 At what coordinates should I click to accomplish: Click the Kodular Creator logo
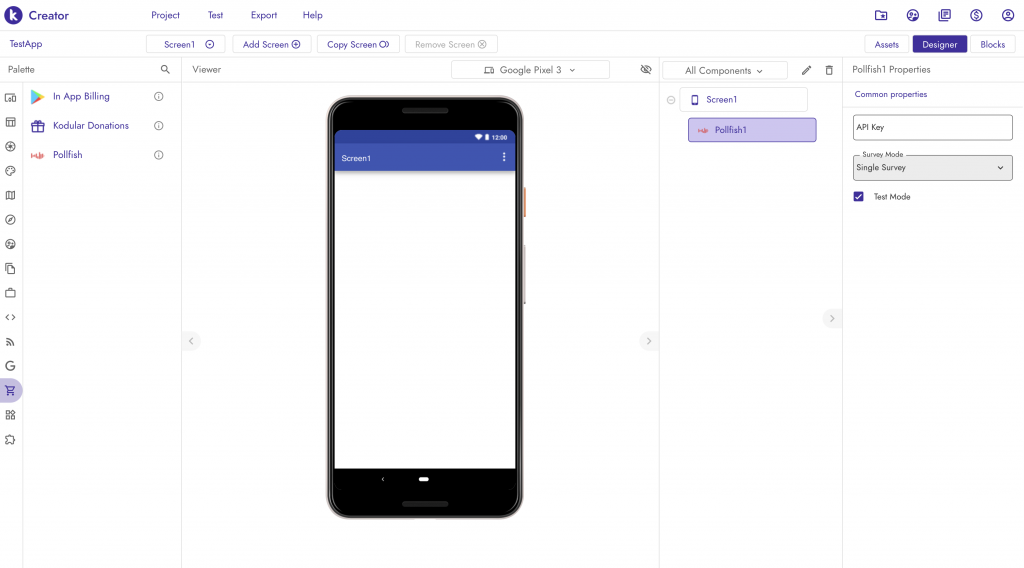(x=37, y=15)
